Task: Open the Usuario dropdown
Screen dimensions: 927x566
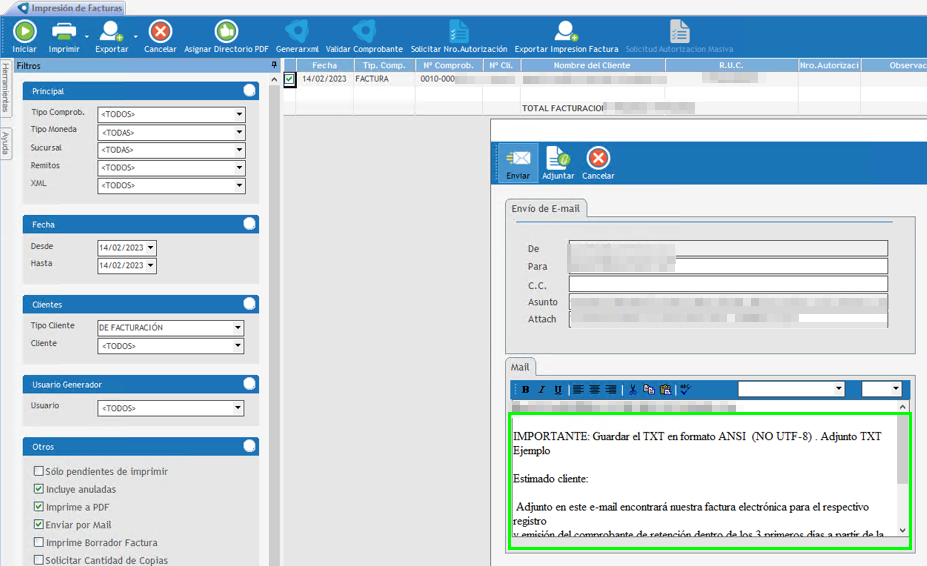Action: (238, 407)
